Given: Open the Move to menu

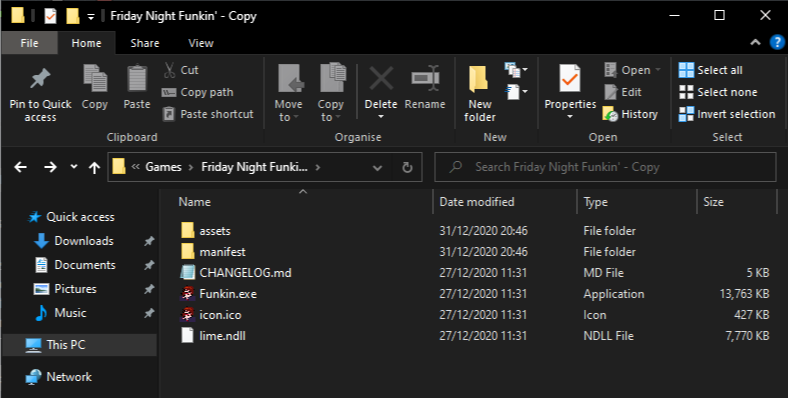Looking at the screenshot, I should (x=288, y=92).
